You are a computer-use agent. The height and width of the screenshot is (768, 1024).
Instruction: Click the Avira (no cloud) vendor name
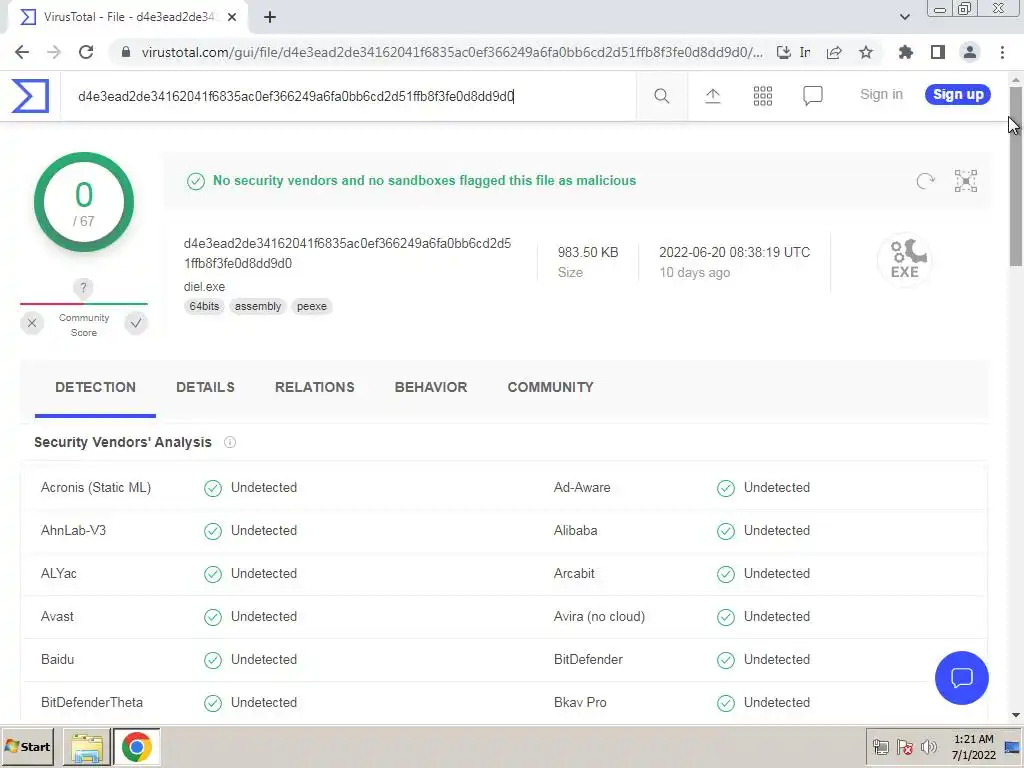point(599,616)
